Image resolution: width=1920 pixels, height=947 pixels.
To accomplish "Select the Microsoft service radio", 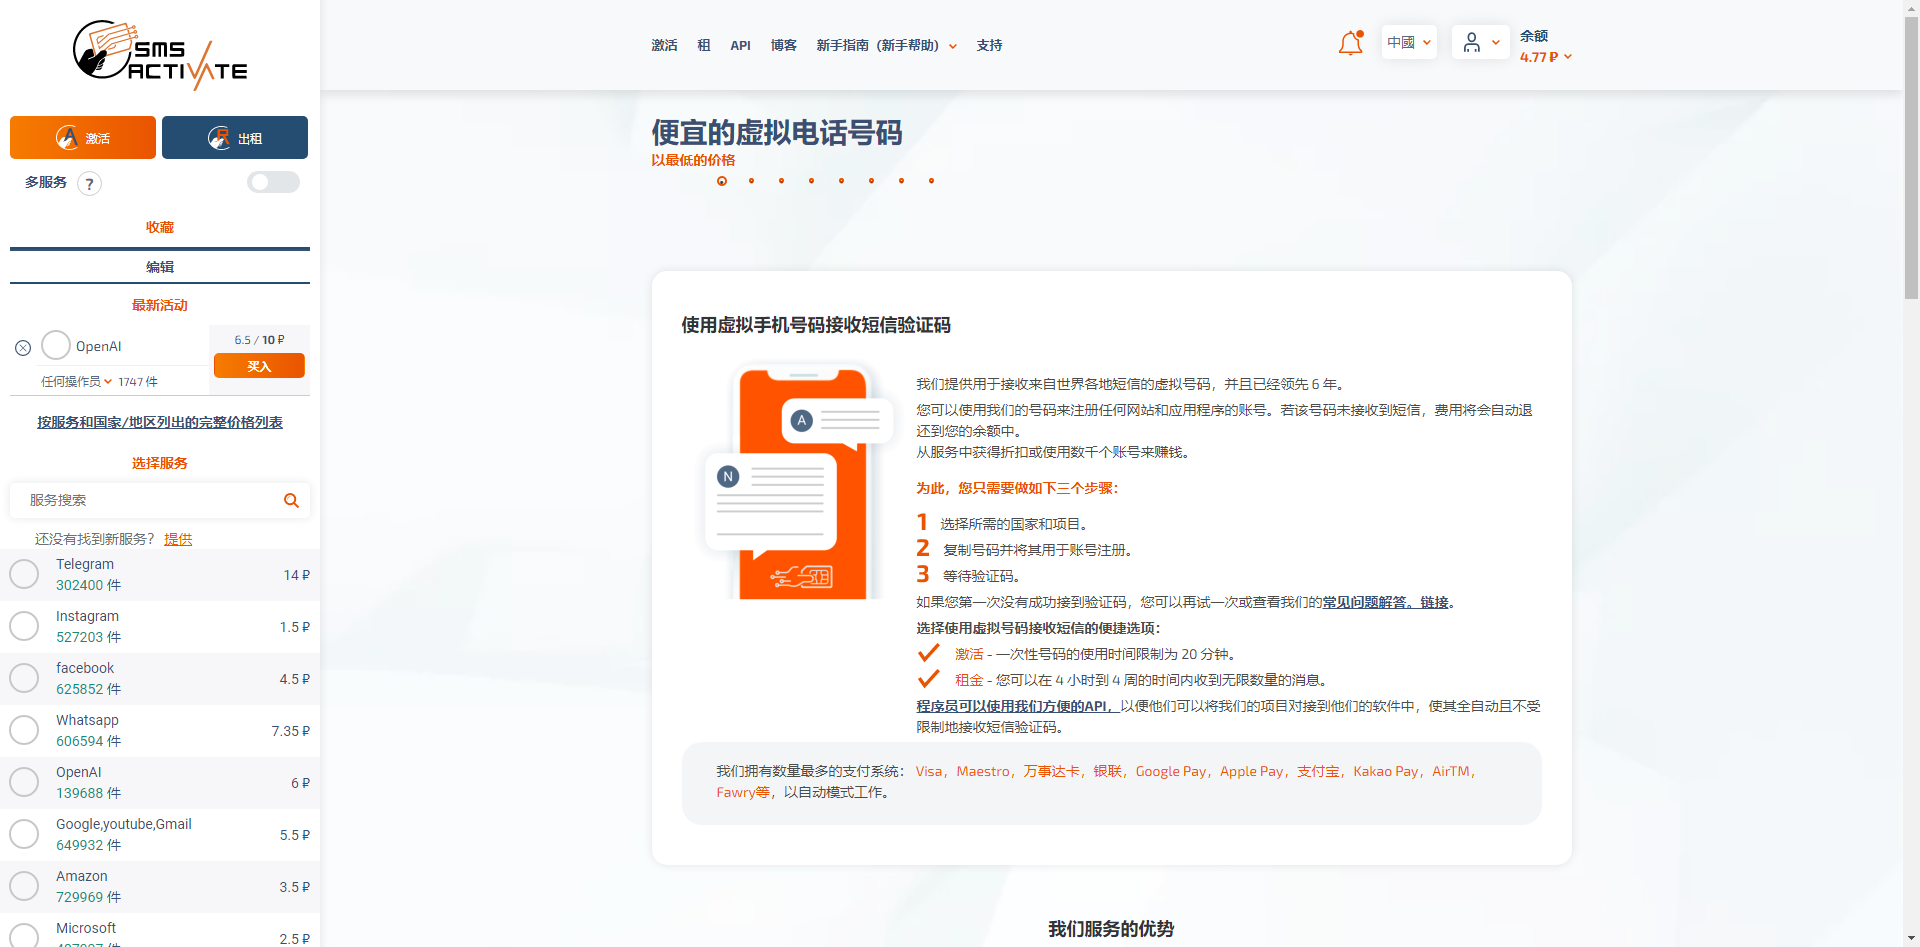I will coord(24,936).
